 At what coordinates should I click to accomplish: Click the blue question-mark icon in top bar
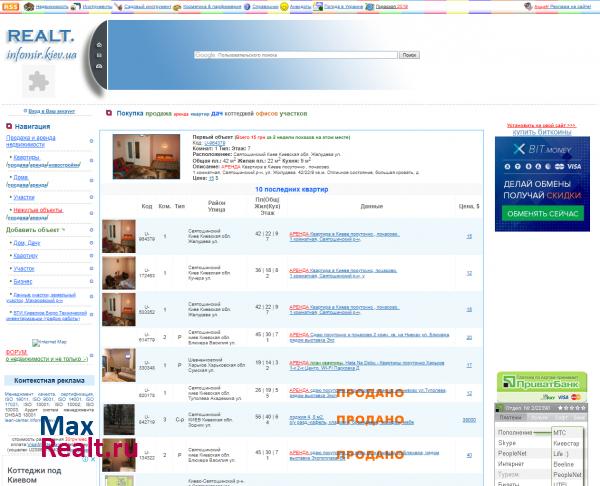(247, 7)
